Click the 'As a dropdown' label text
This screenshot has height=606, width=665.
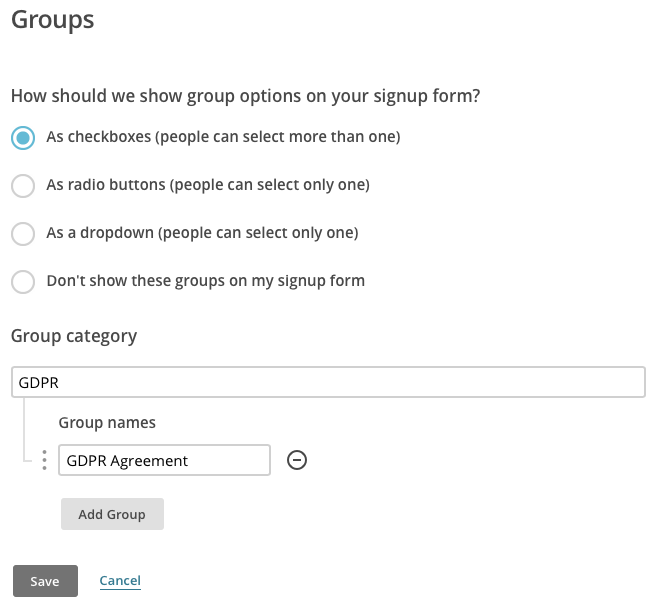201,233
